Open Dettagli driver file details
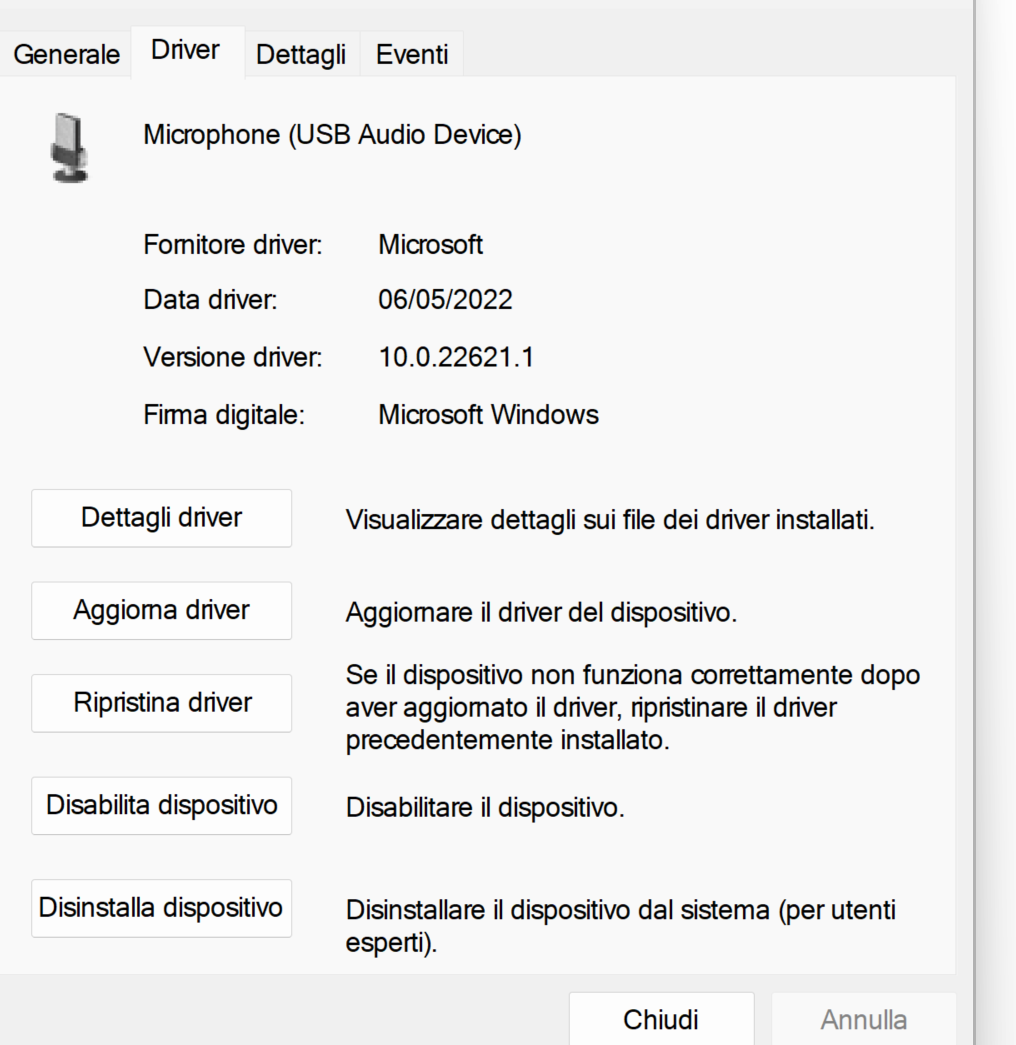1016x1045 pixels. click(x=161, y=518)
